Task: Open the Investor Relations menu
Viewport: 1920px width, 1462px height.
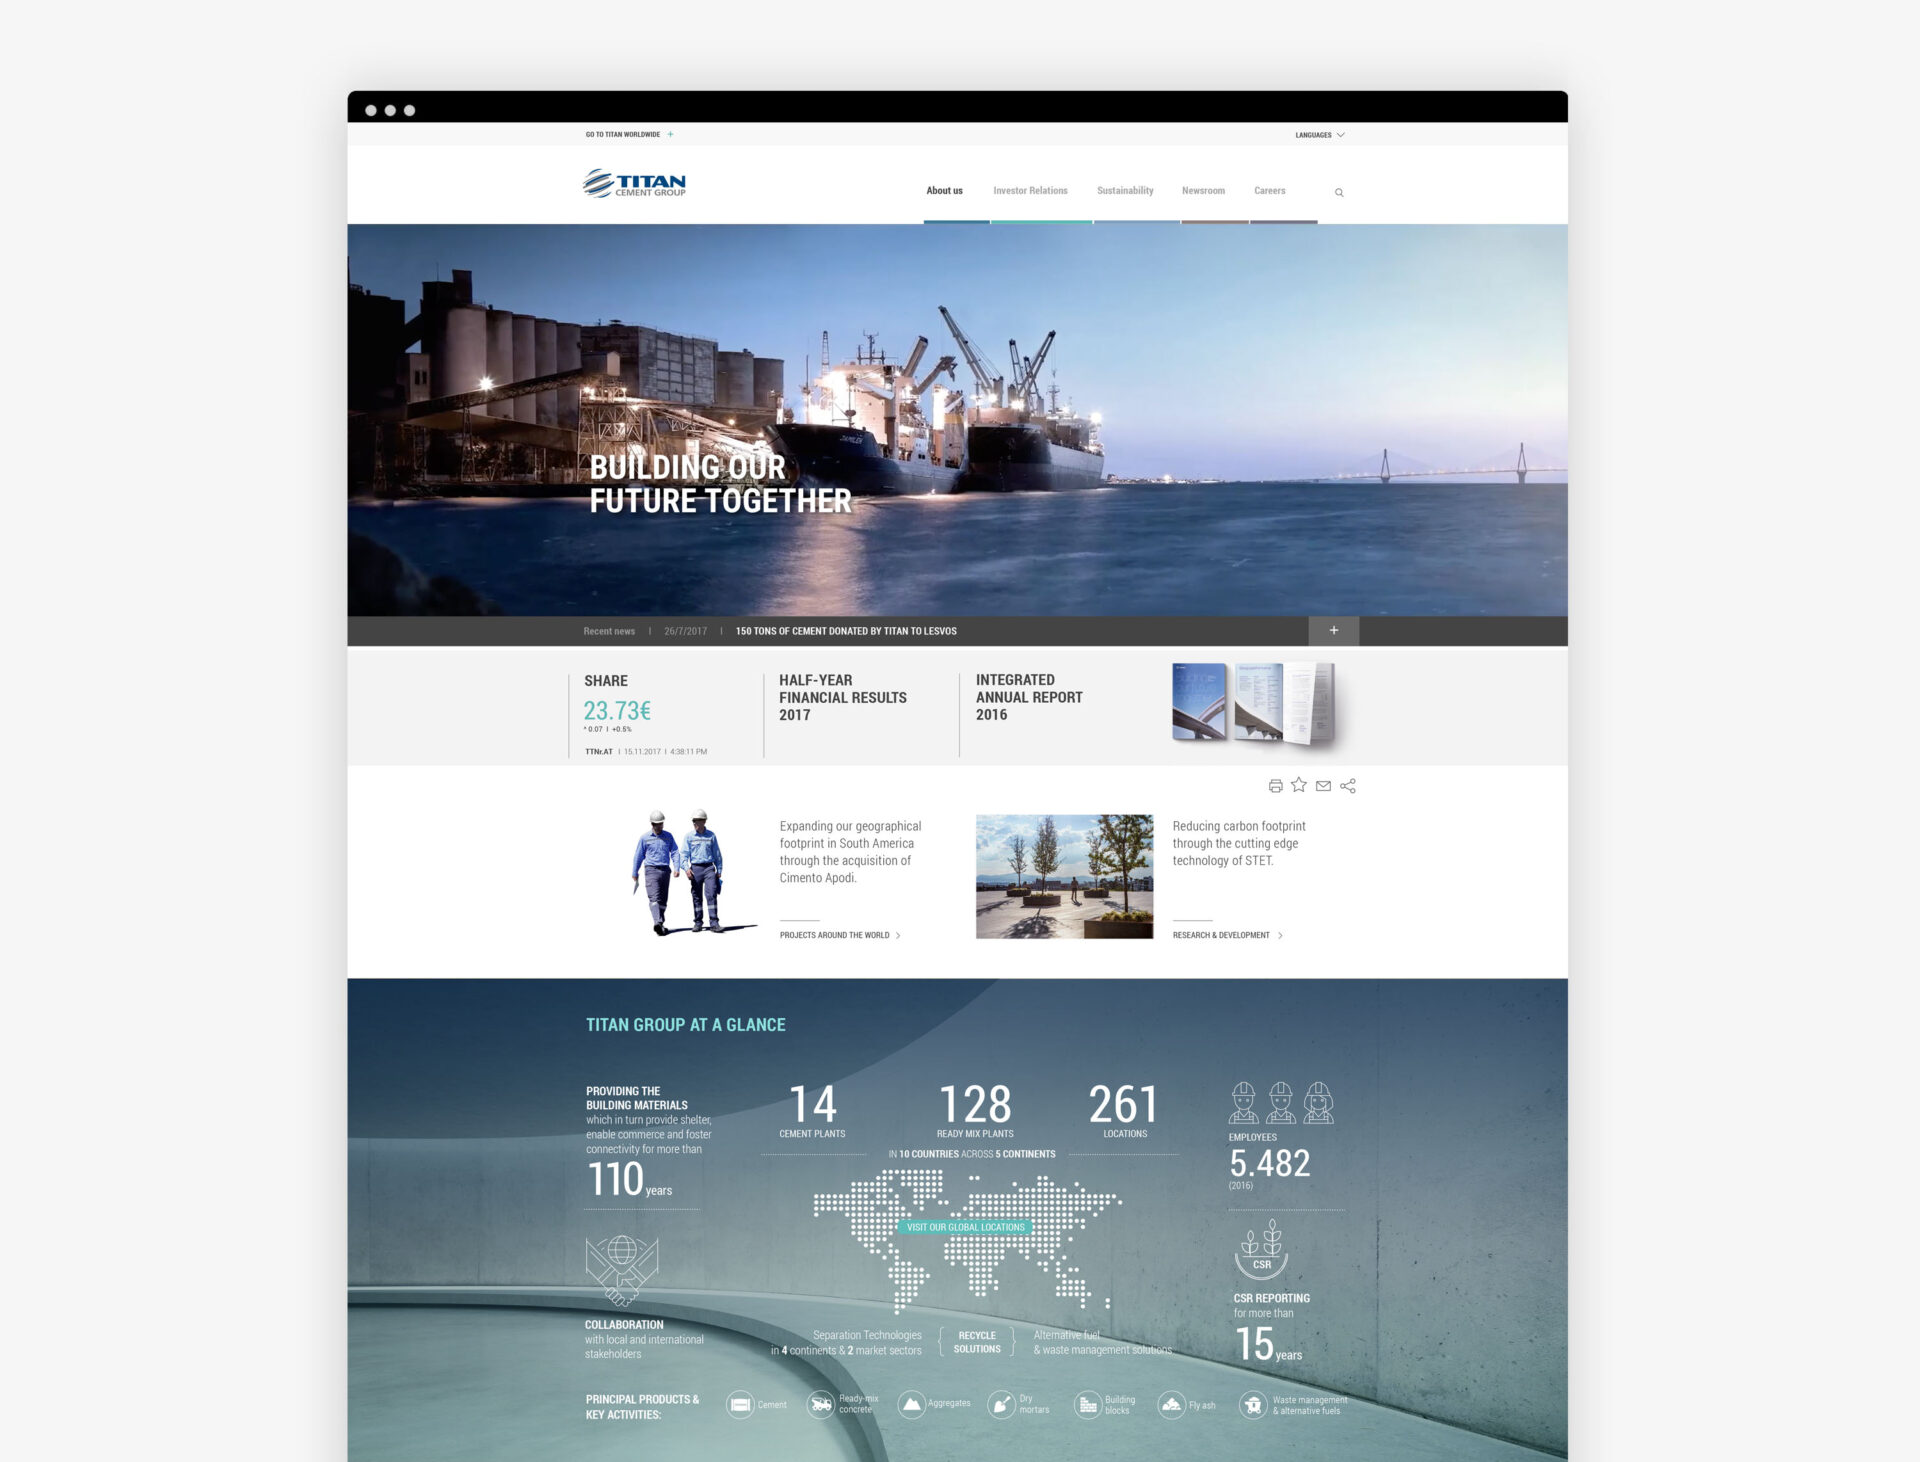Action: [x=1030, y=191]
